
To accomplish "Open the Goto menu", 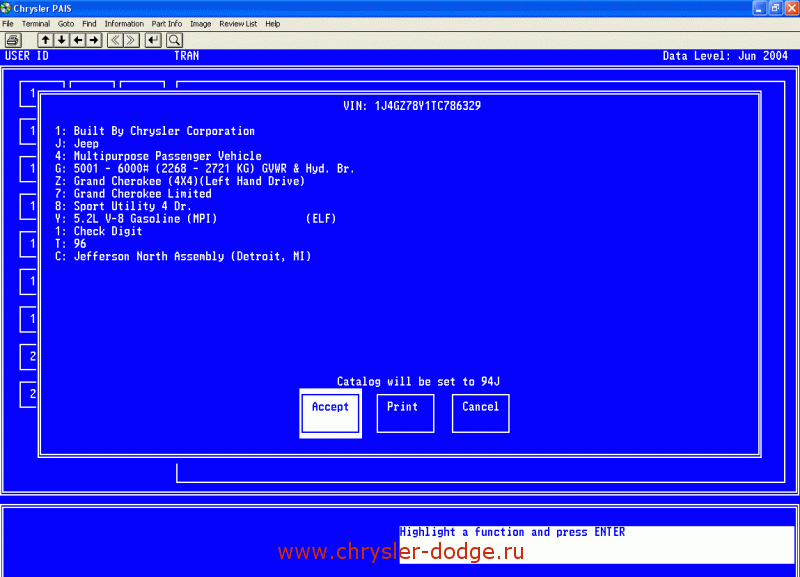I will click(x=66, y=23).
